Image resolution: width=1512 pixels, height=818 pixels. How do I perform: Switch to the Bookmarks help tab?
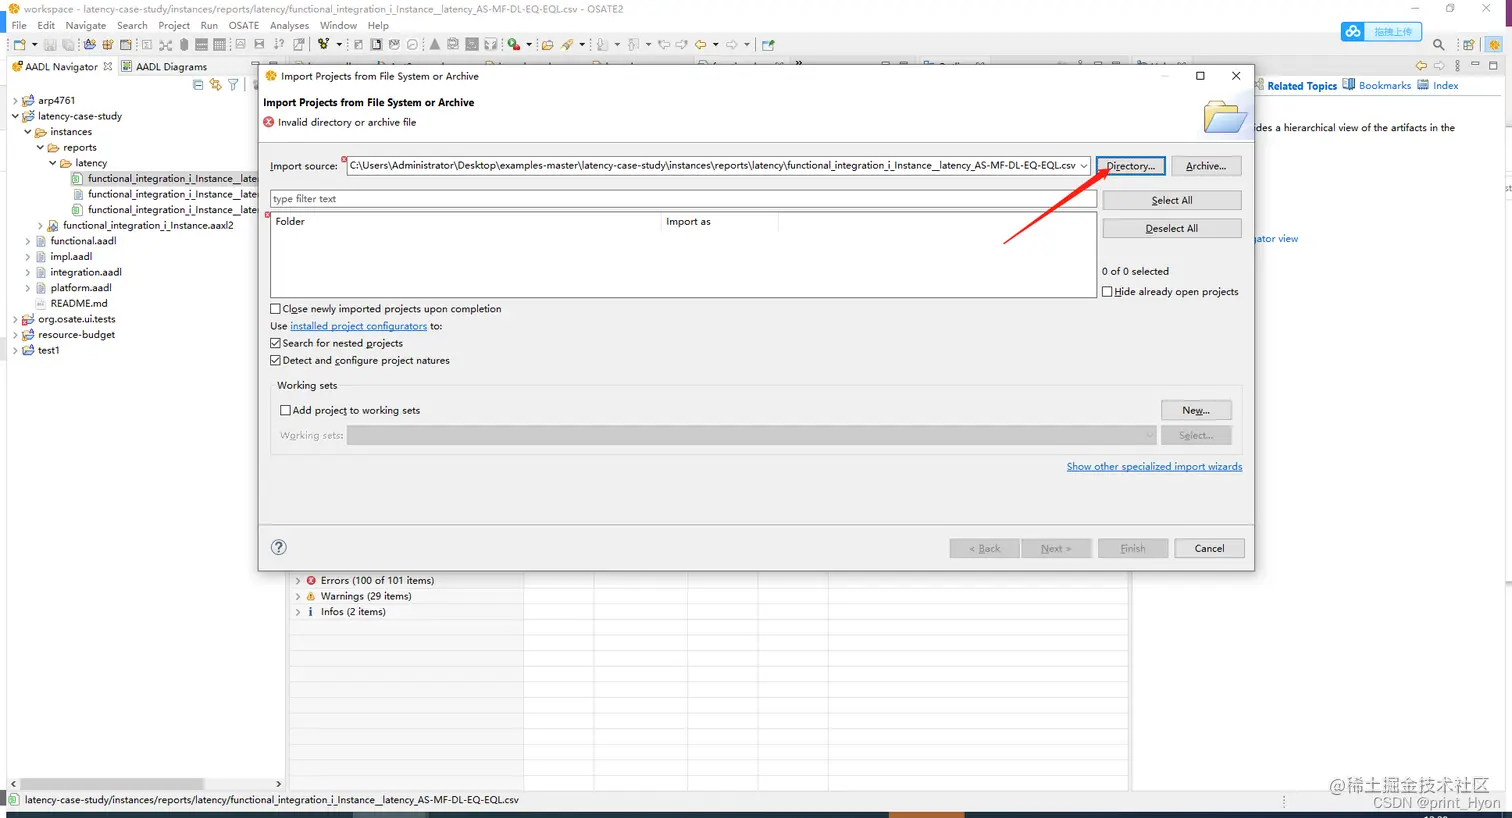pos(1377,85)
